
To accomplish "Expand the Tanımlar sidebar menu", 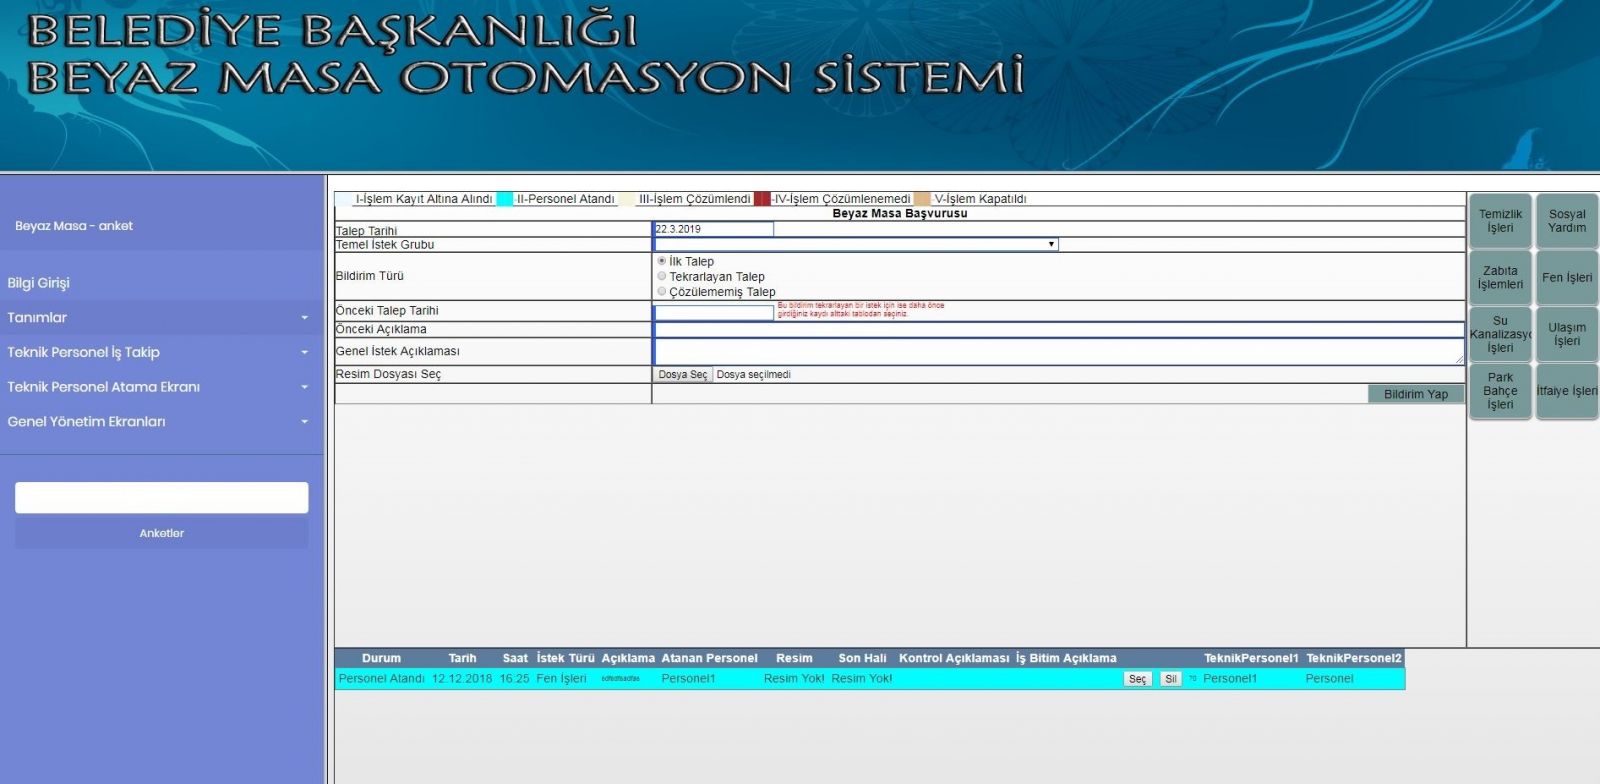I will click(160, 317).
